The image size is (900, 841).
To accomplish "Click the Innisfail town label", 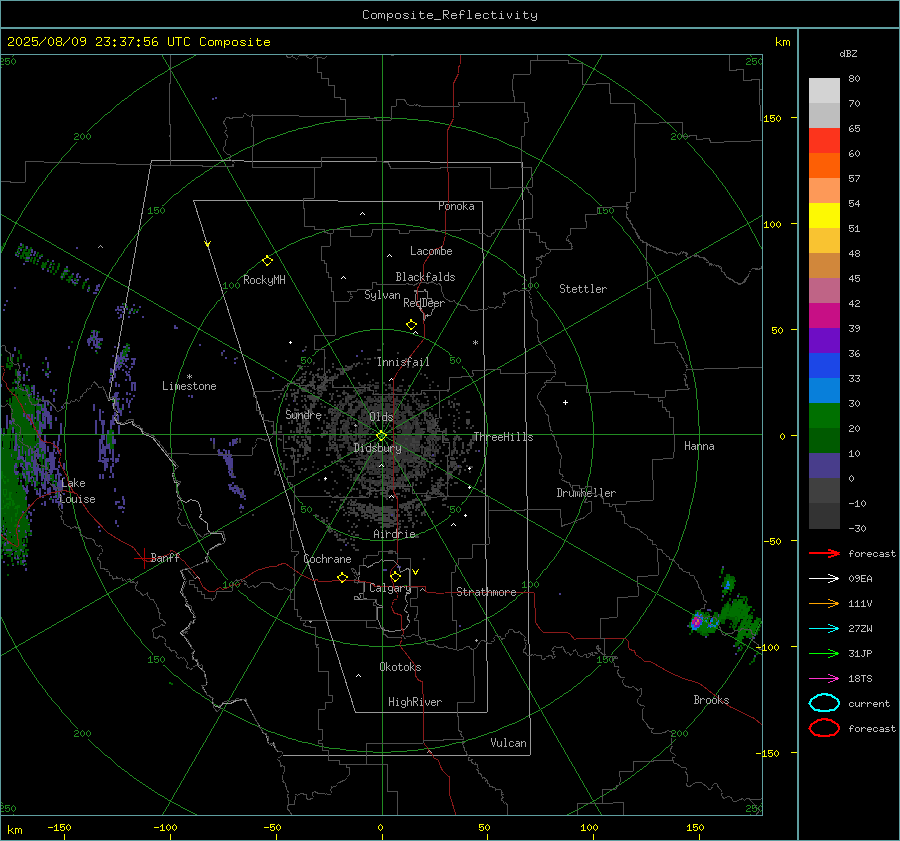I will coord(403,362).
